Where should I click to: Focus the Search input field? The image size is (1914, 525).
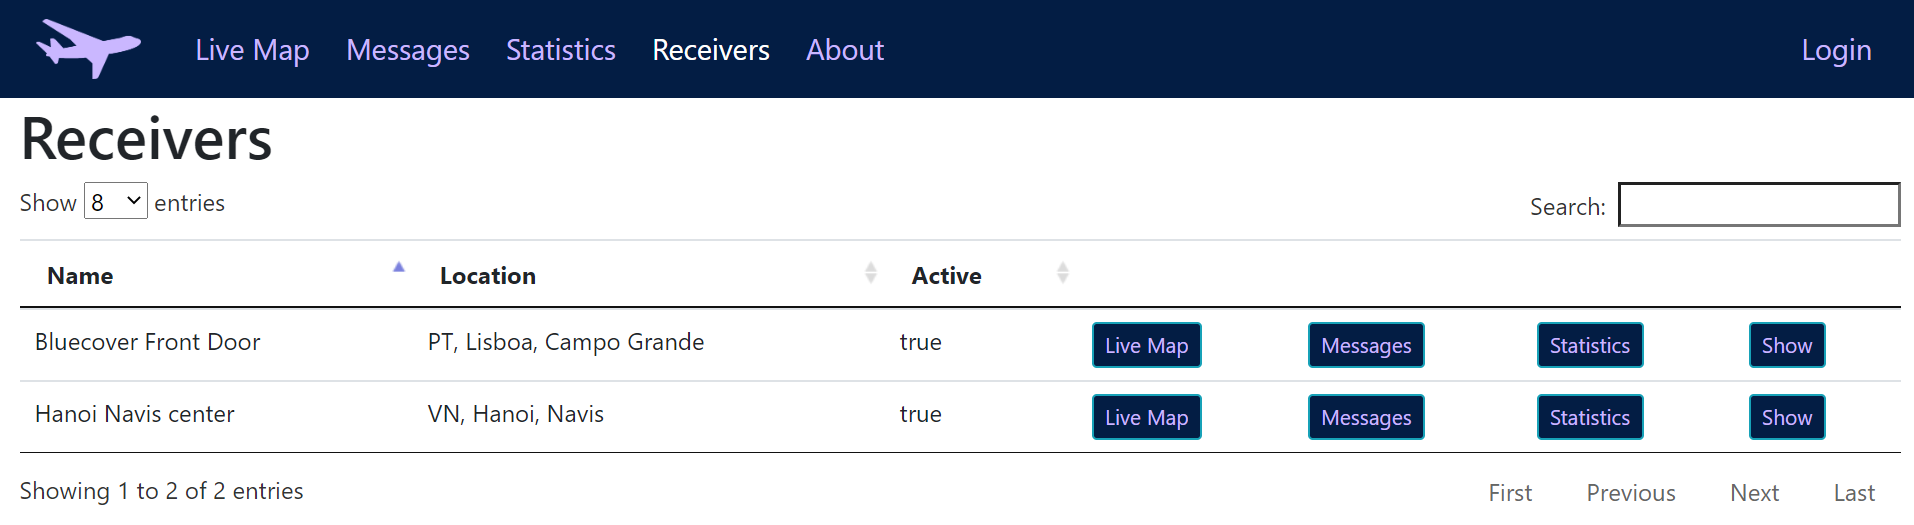coord(1758,205)
